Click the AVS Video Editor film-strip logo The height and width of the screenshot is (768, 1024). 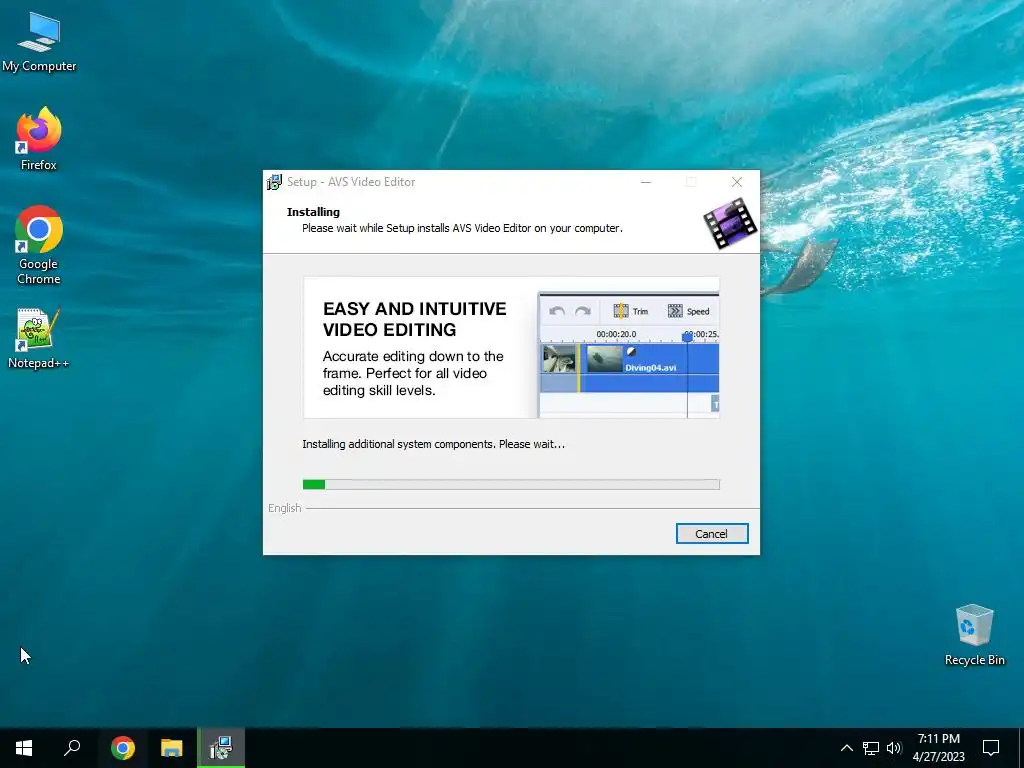(x=730, y=224)
